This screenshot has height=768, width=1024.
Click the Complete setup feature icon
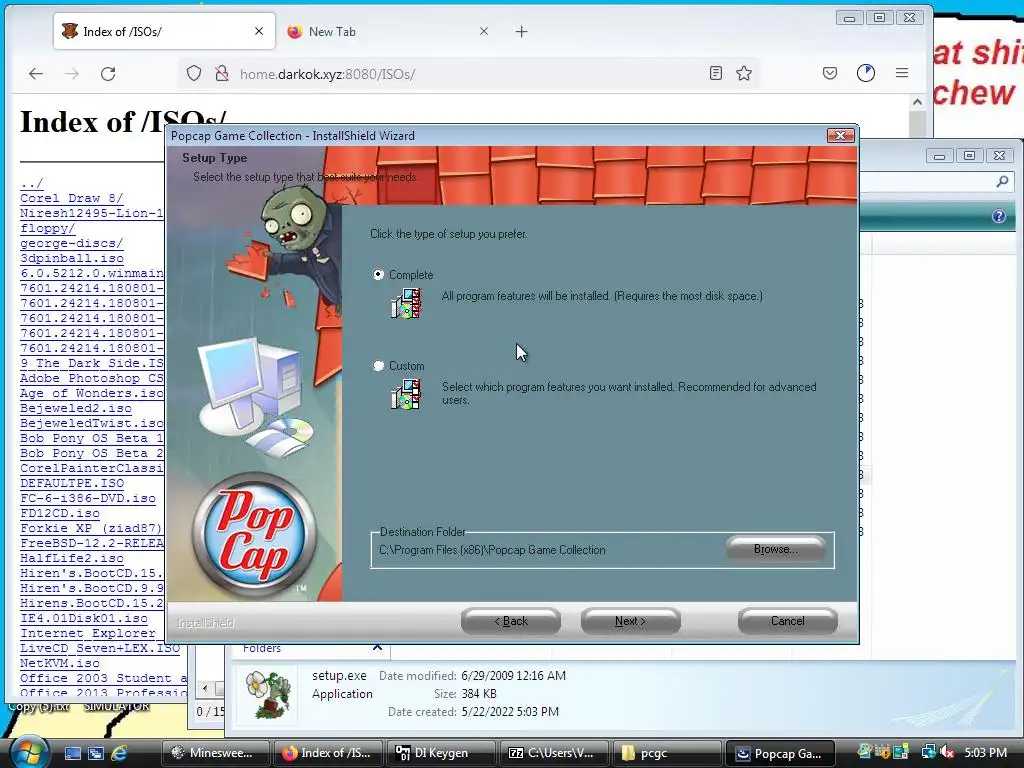point(406,303)
